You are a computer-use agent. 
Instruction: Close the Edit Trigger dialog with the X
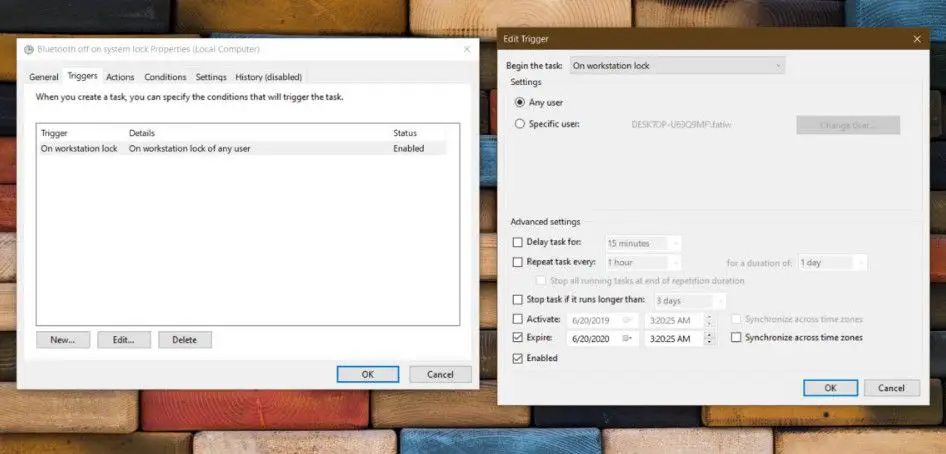[917, 39]
